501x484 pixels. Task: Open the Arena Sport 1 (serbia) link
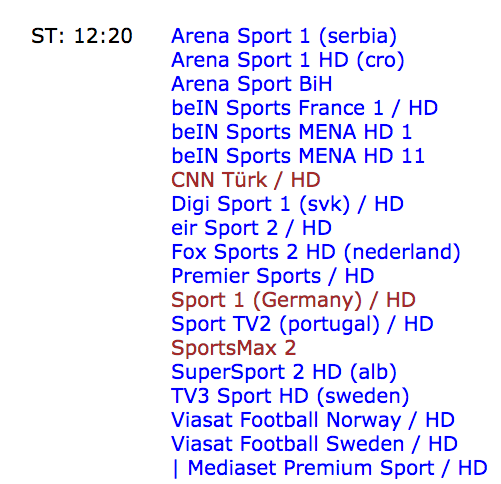[284, 36]
